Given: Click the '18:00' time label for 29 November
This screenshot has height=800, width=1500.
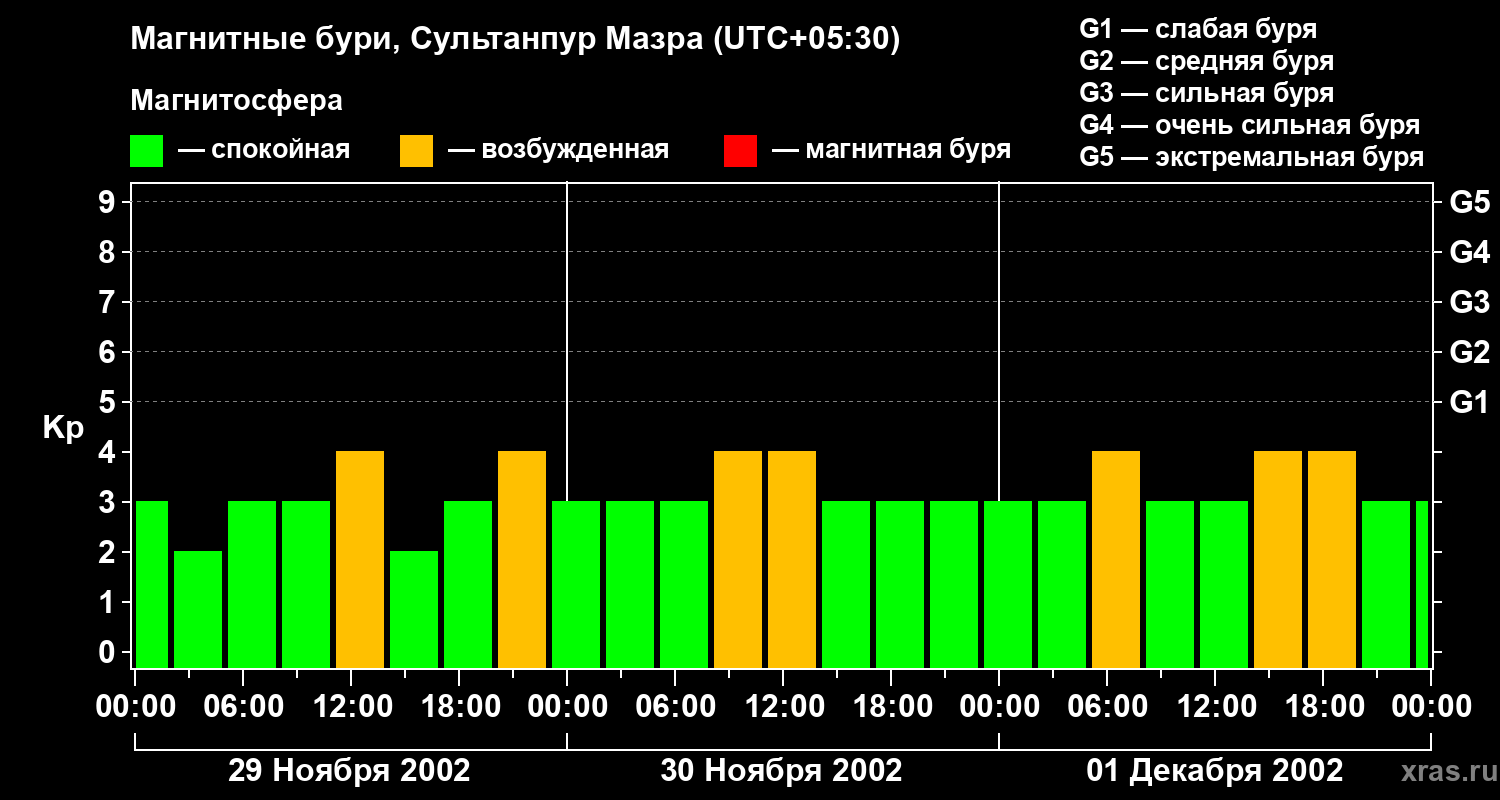Looking at the screenshot, I should [459, 706].
